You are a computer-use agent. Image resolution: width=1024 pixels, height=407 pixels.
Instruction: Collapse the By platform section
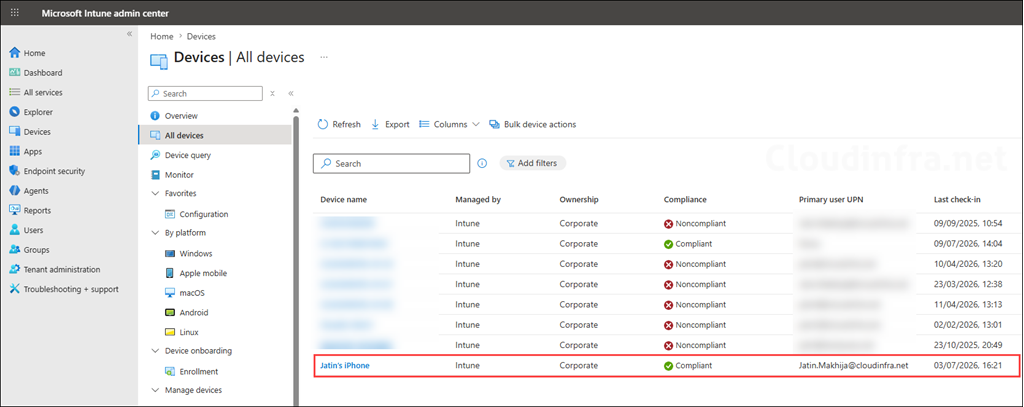pyautogui.click(x=155, y=233)
